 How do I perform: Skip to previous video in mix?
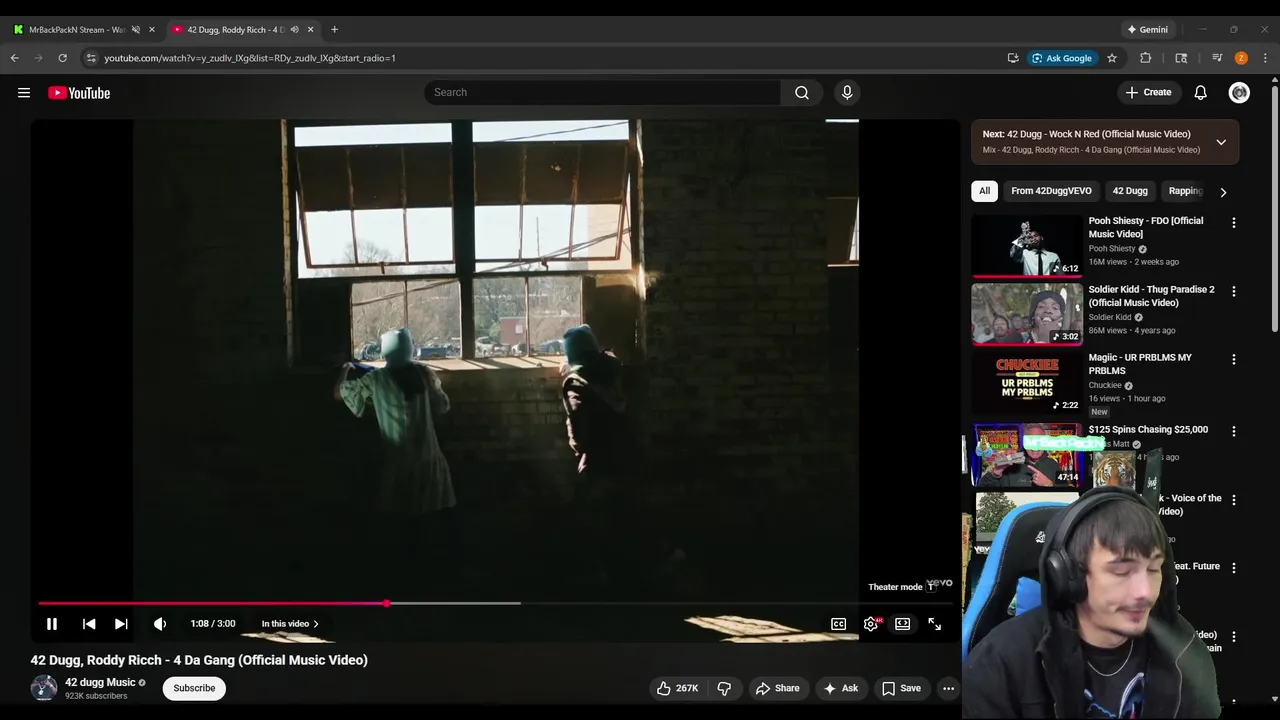pos(89,624)
